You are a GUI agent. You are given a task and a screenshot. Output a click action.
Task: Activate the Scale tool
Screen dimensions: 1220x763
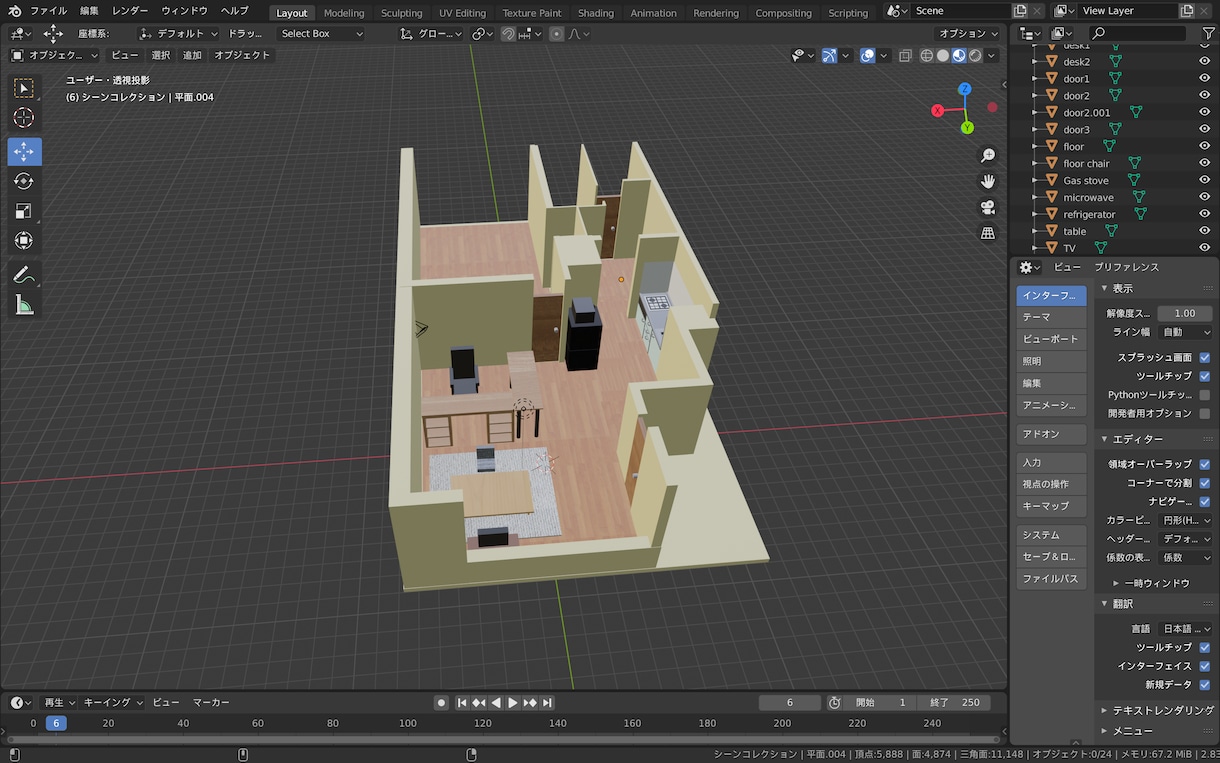pyautogui.click(x=24, y=211)
